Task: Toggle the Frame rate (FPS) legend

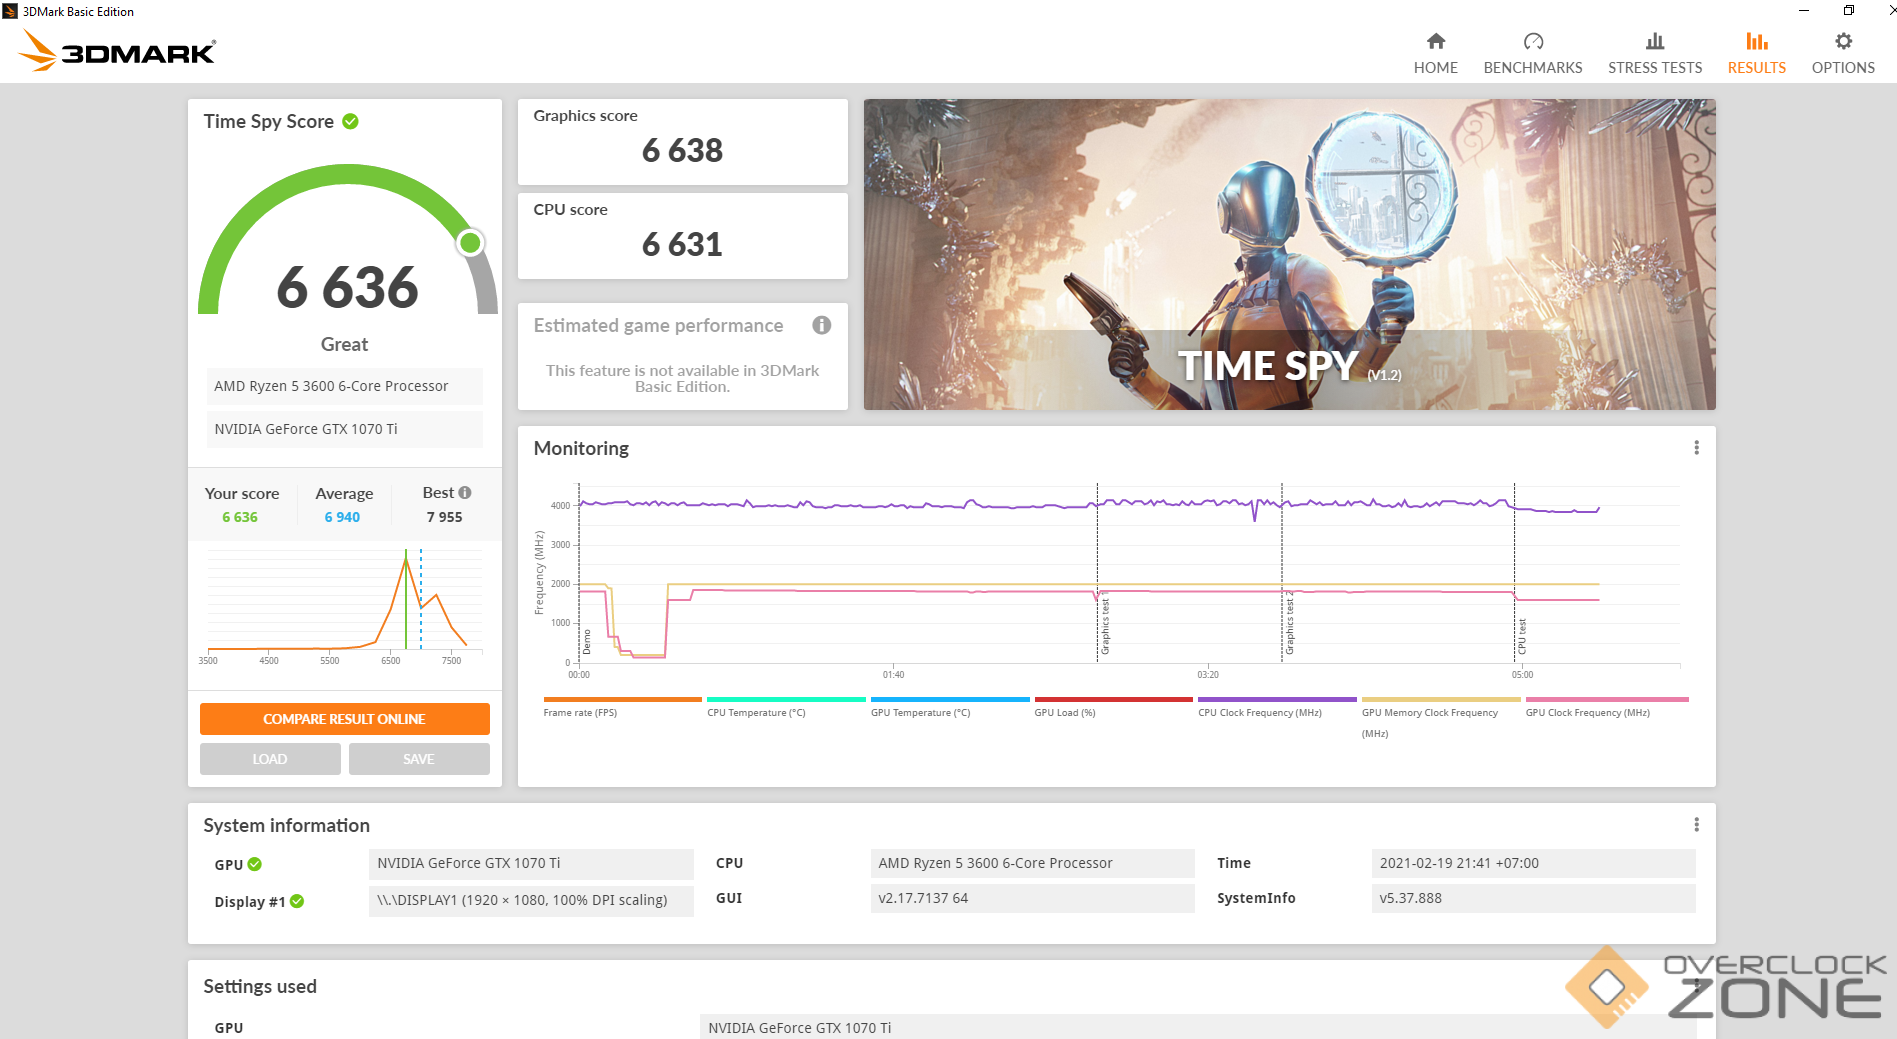Action: [622, 706]
